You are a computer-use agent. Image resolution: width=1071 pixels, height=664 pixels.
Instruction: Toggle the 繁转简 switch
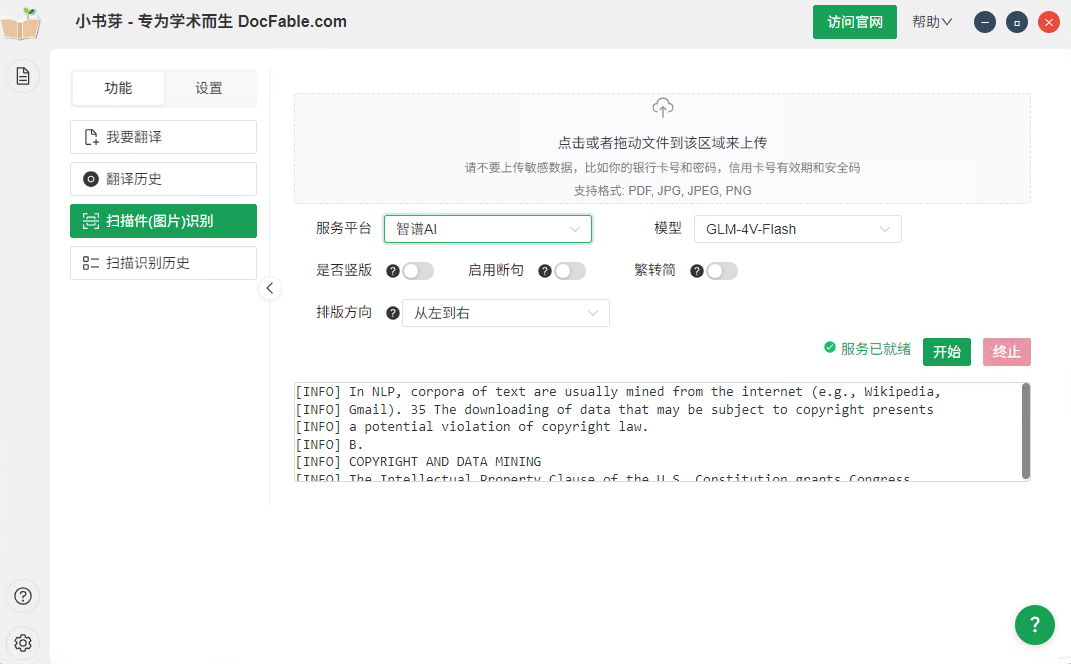[722, 271]
